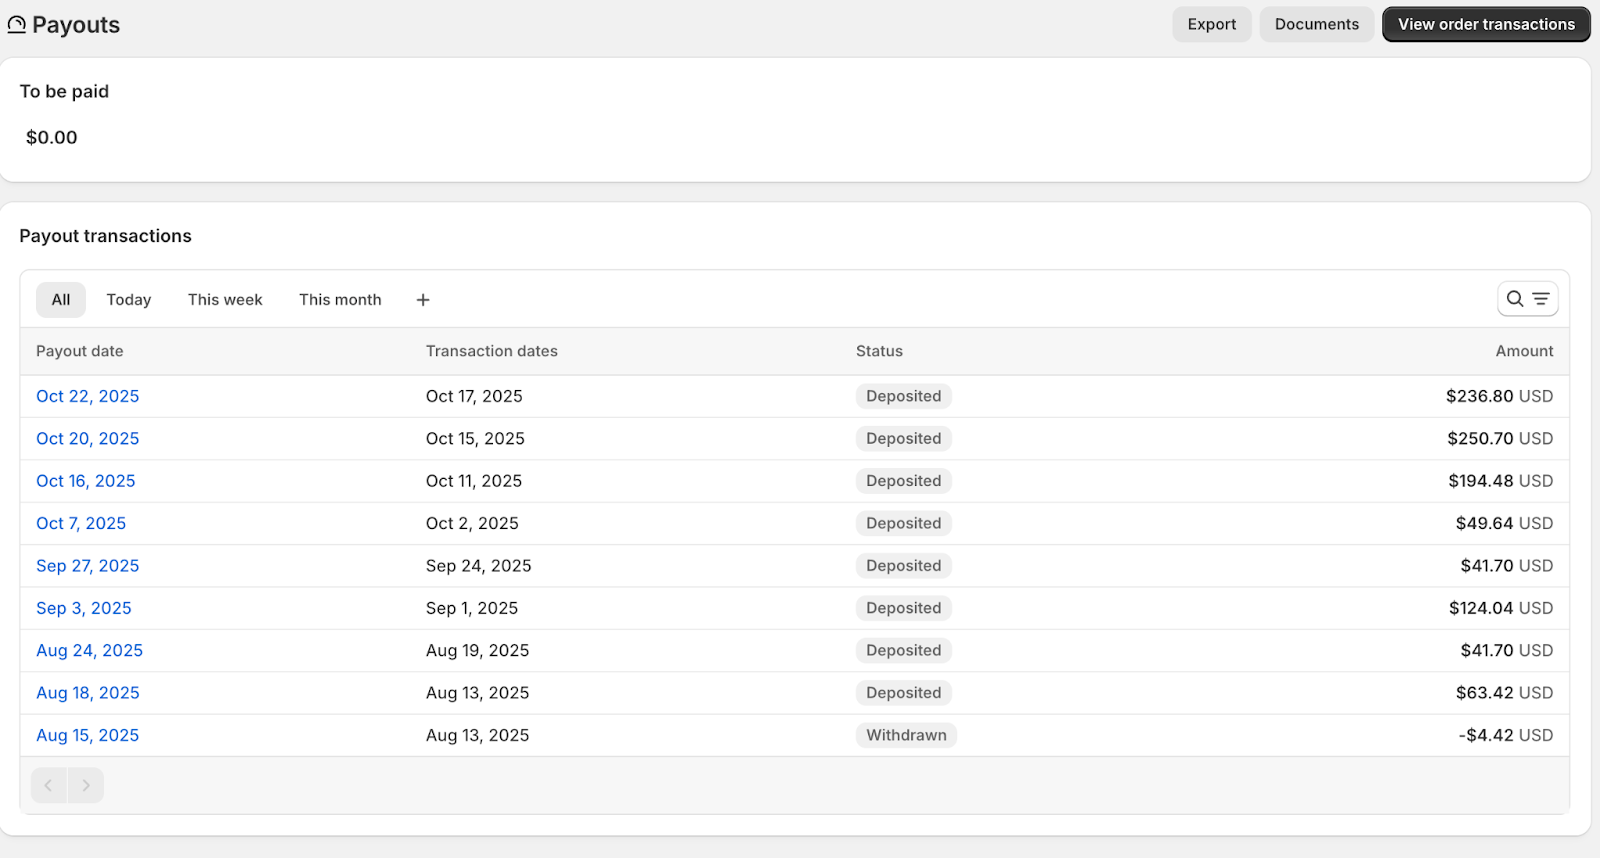Open the Oct 22, 2025 payout

[88, 396]
